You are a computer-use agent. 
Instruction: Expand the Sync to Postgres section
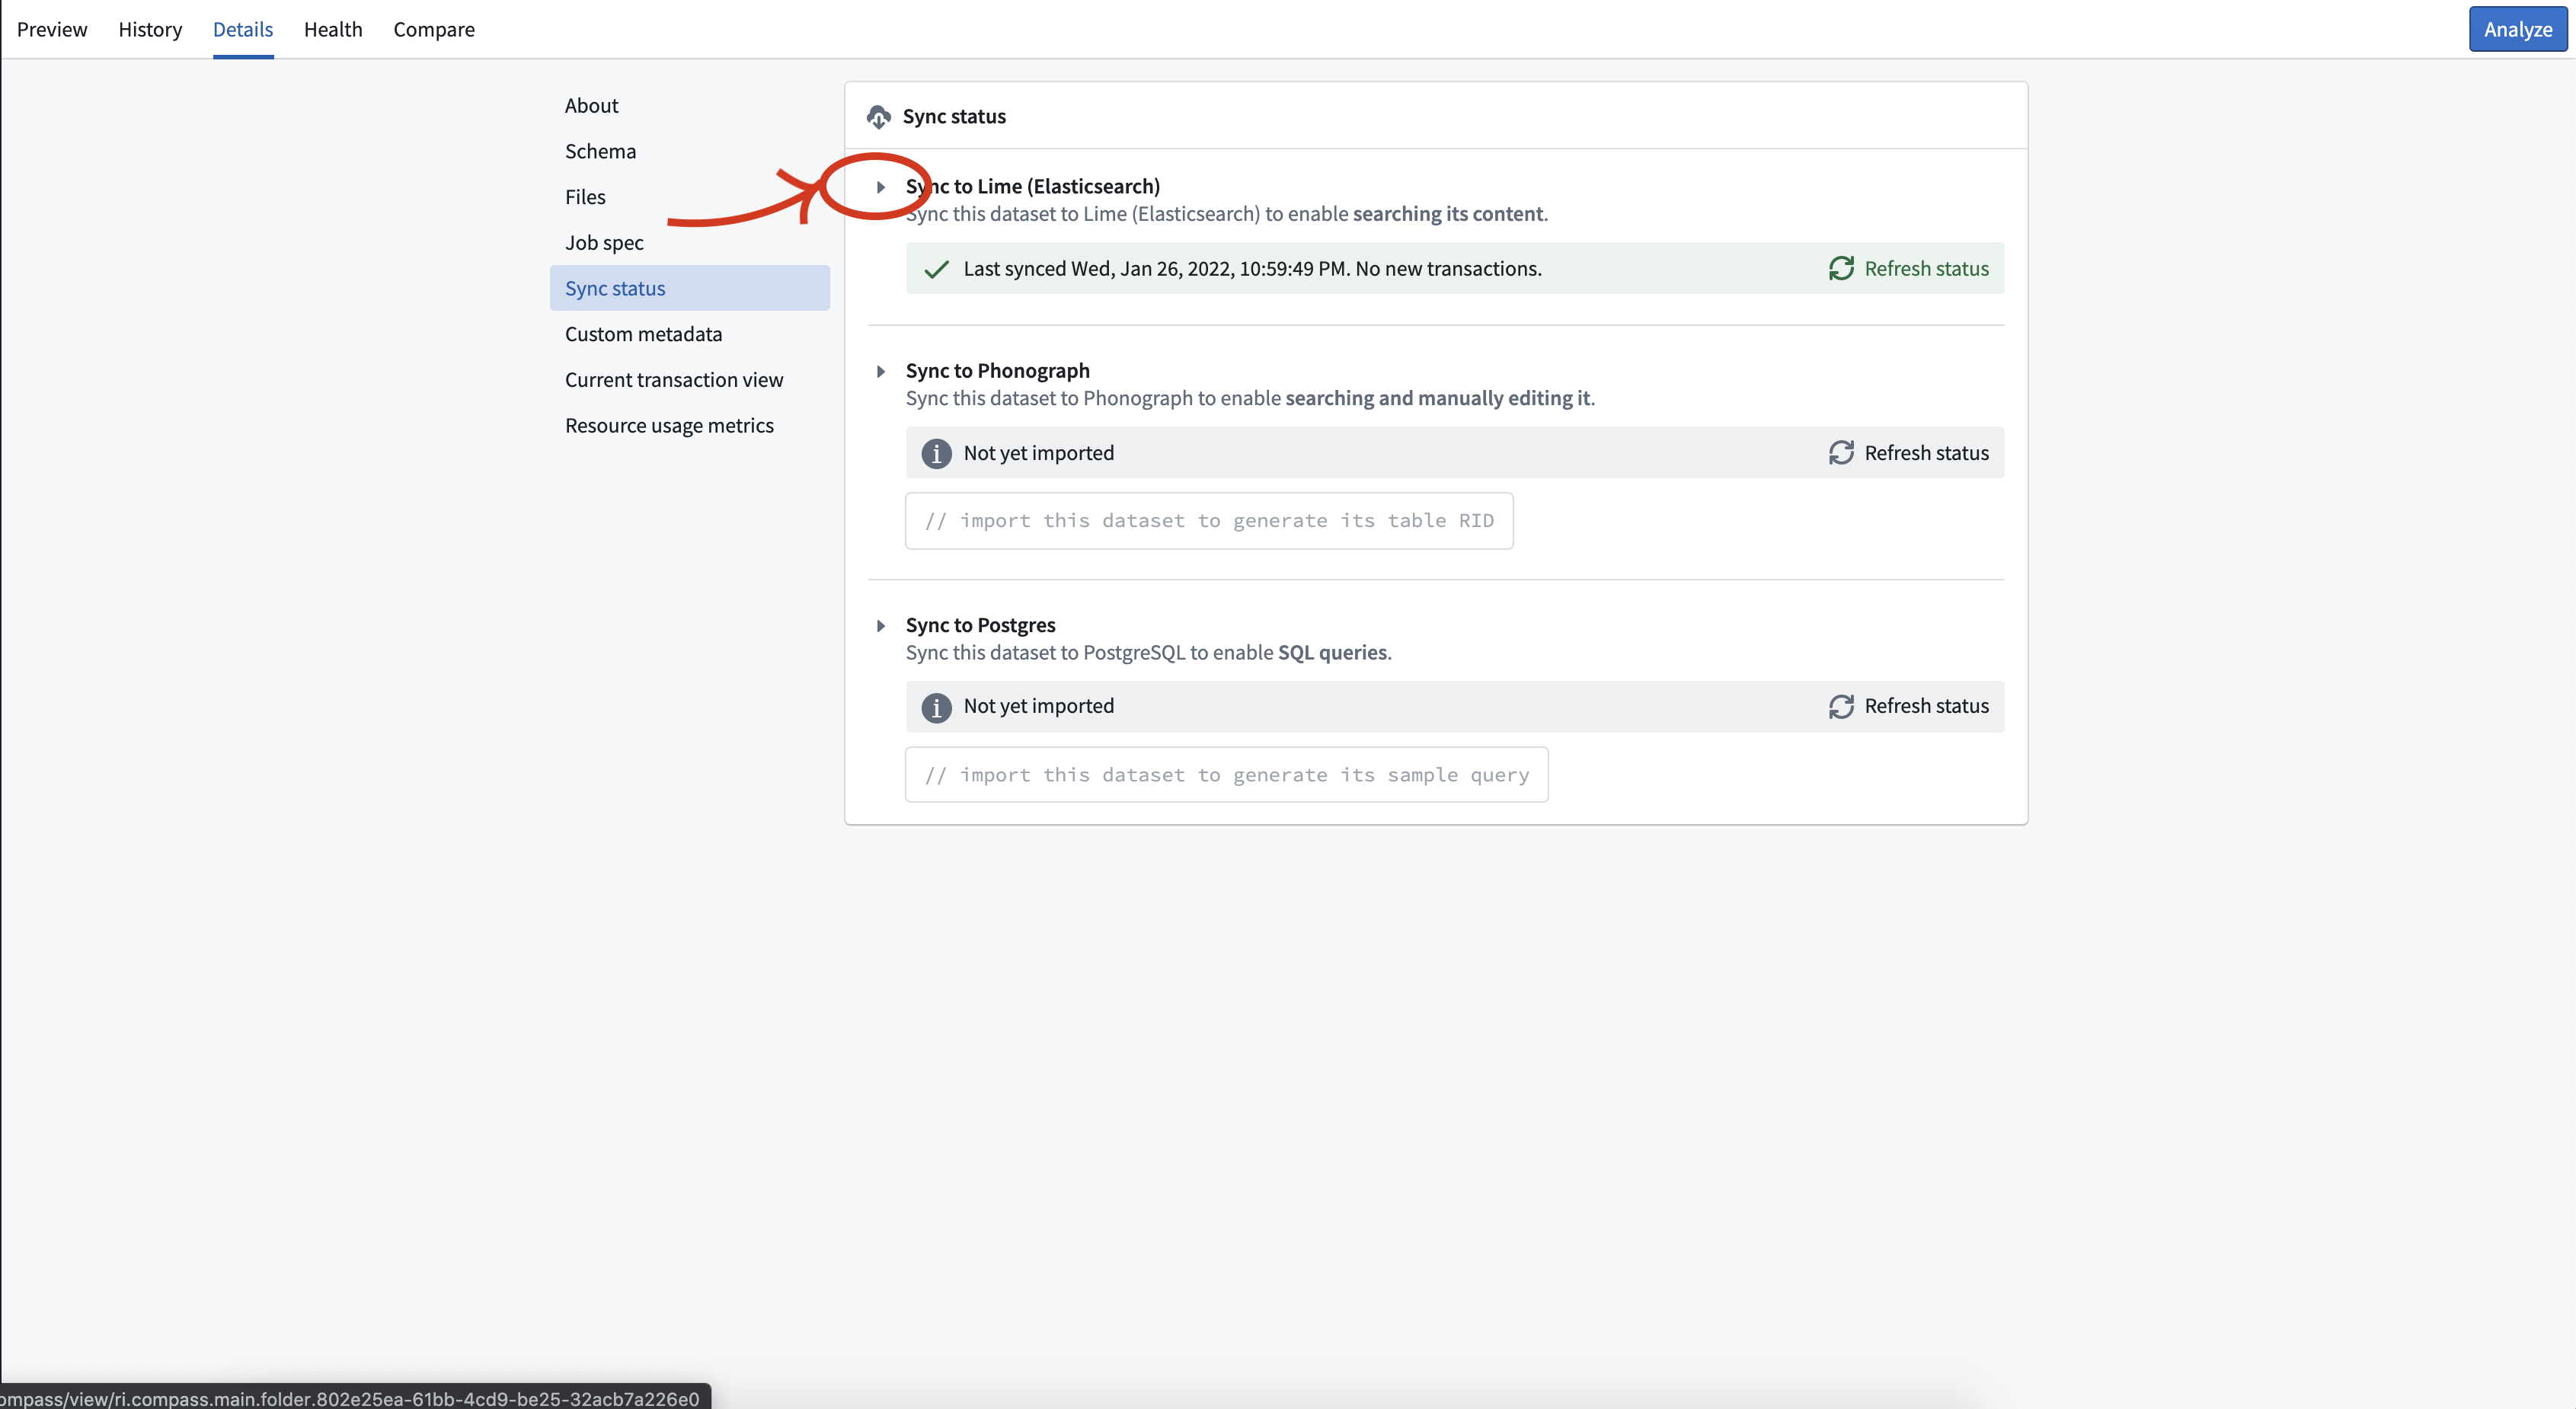tap(880, 626)
